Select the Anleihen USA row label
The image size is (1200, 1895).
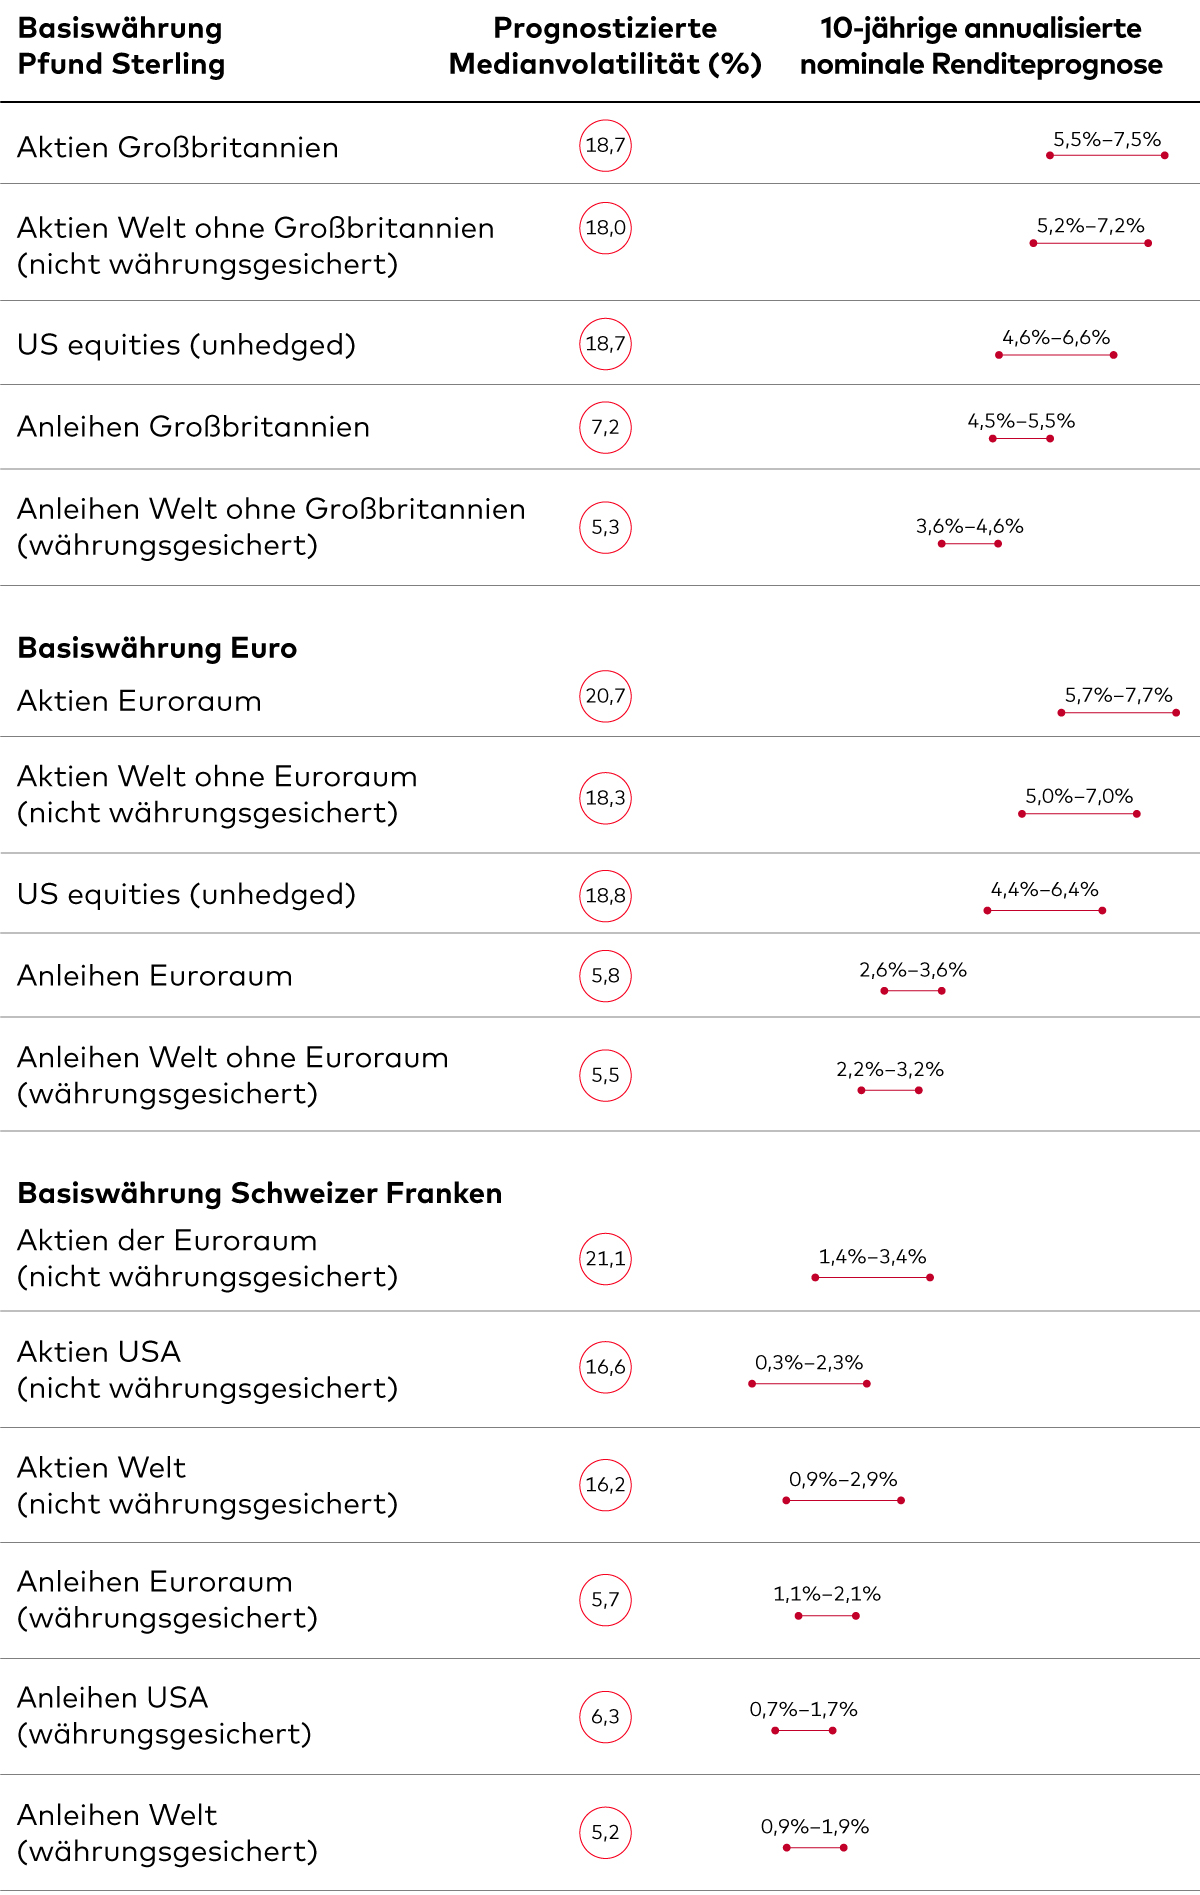164,1716
